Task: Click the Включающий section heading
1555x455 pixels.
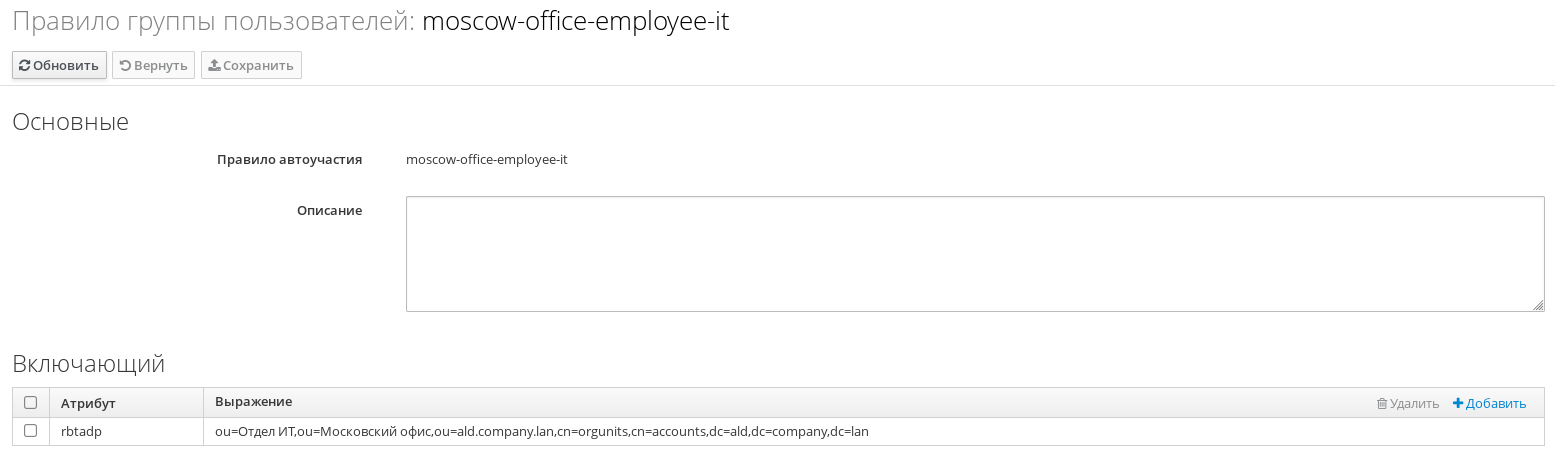Action: pyautogui.click(x=88, y=364)
